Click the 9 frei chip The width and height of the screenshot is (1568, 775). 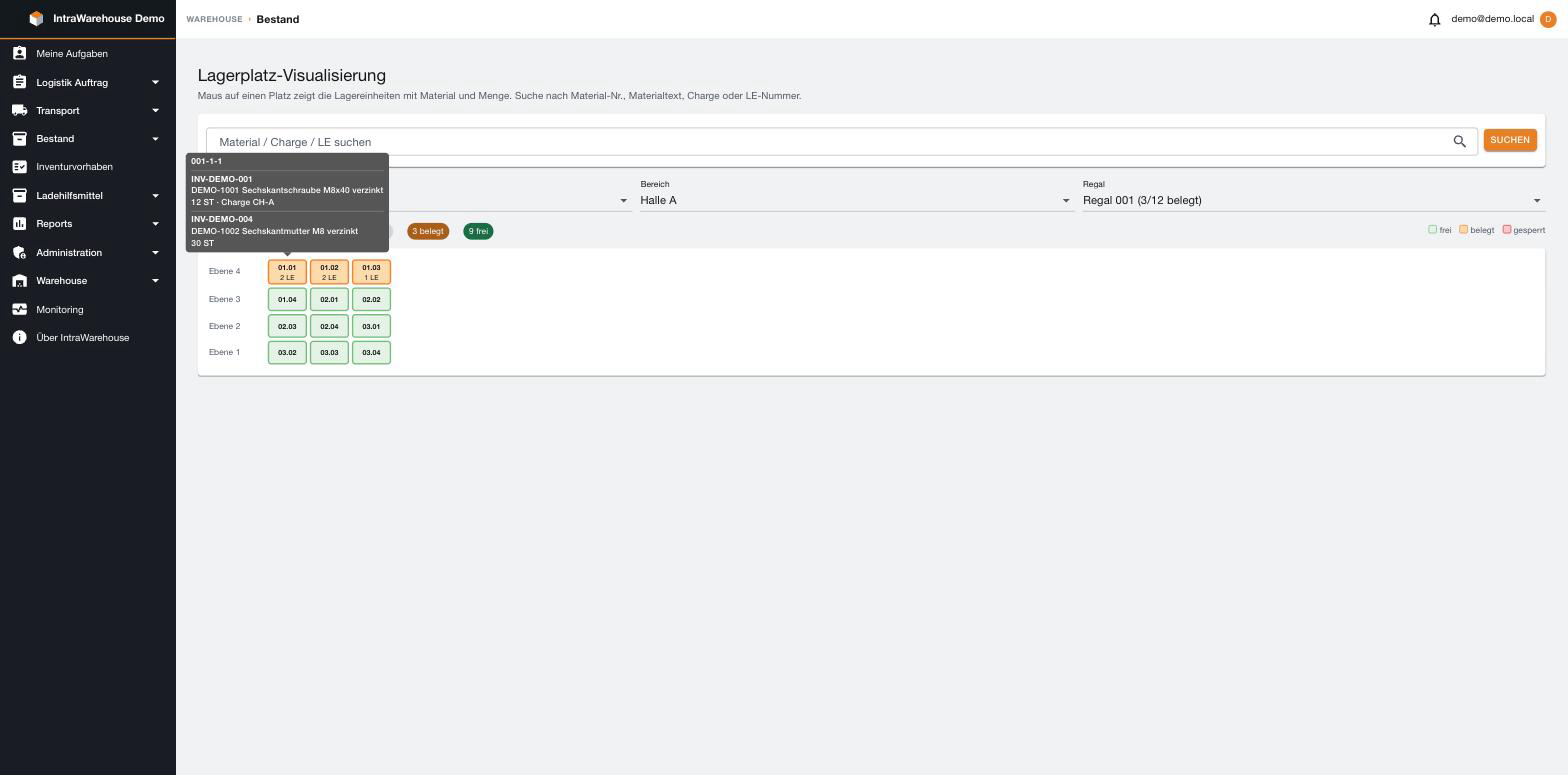click(x=478, y=231)
